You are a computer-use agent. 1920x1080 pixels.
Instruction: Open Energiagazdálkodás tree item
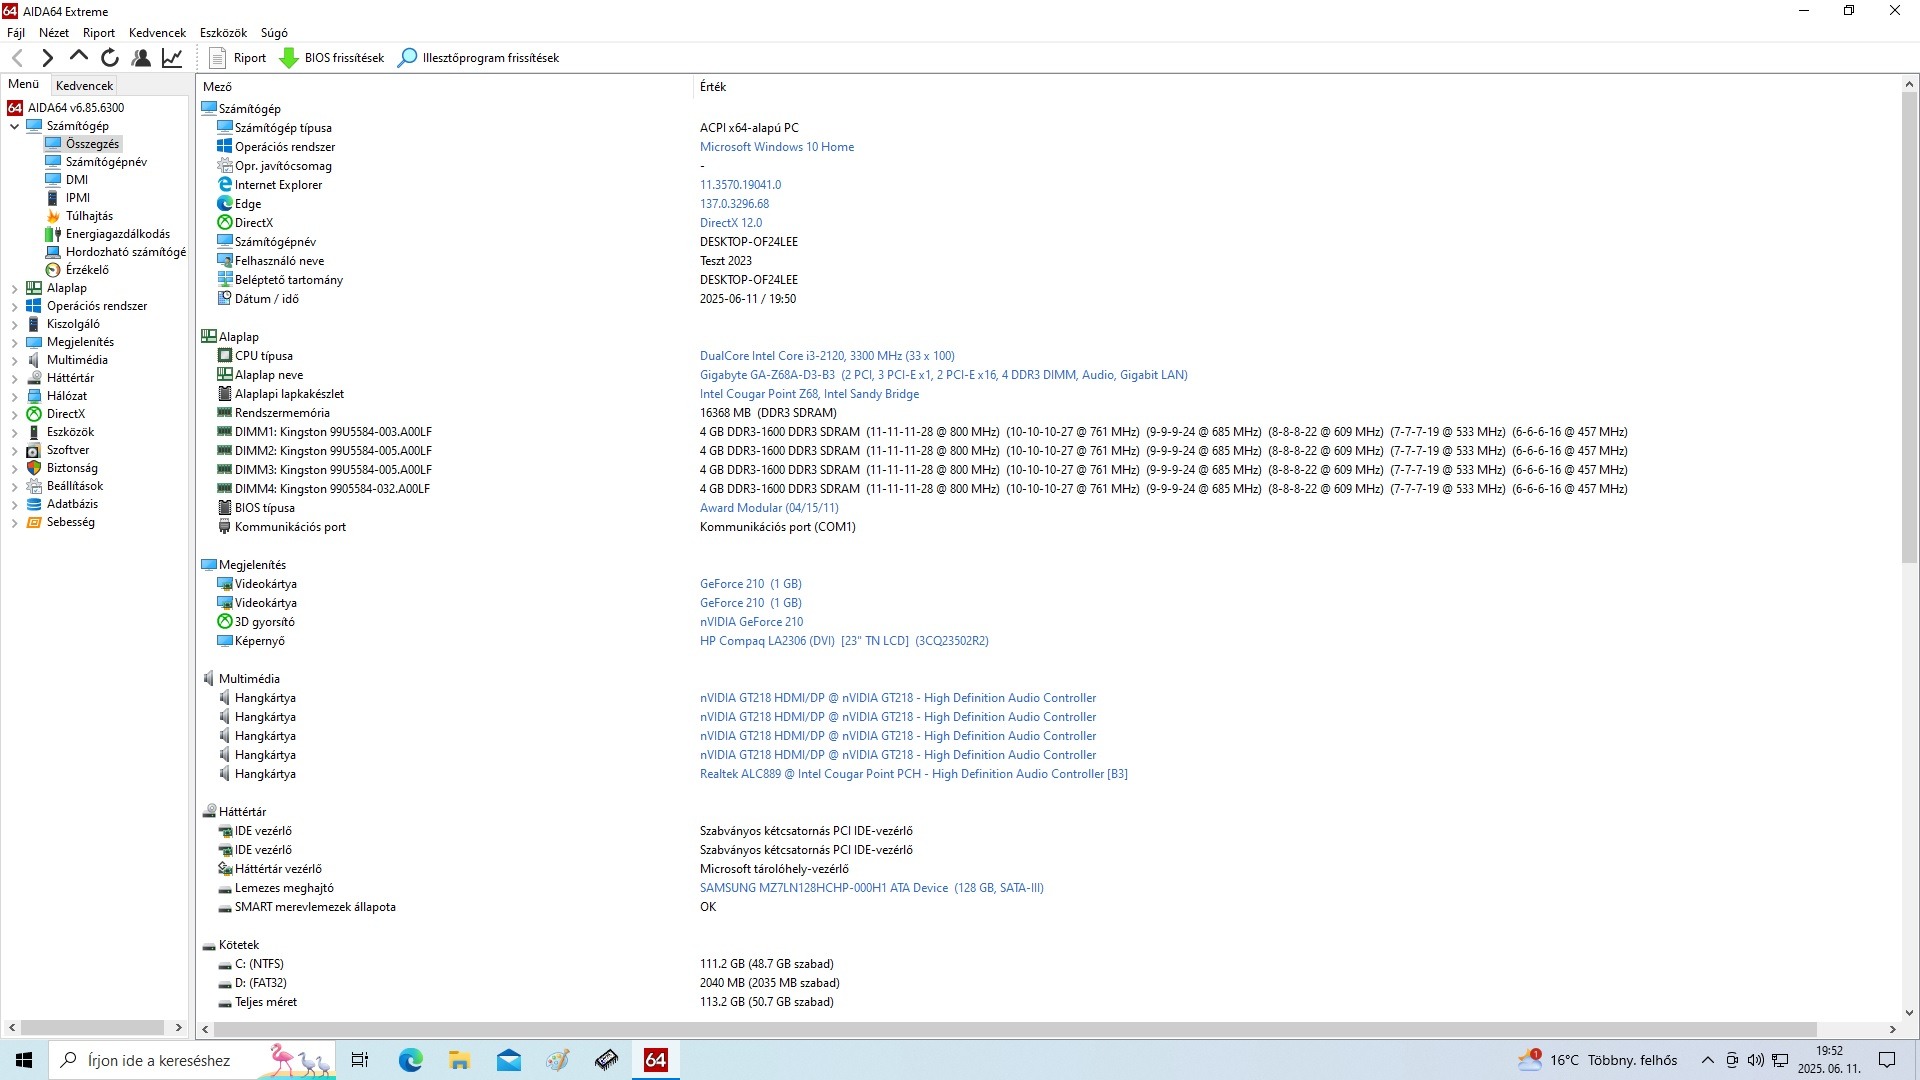coord(118,234)
